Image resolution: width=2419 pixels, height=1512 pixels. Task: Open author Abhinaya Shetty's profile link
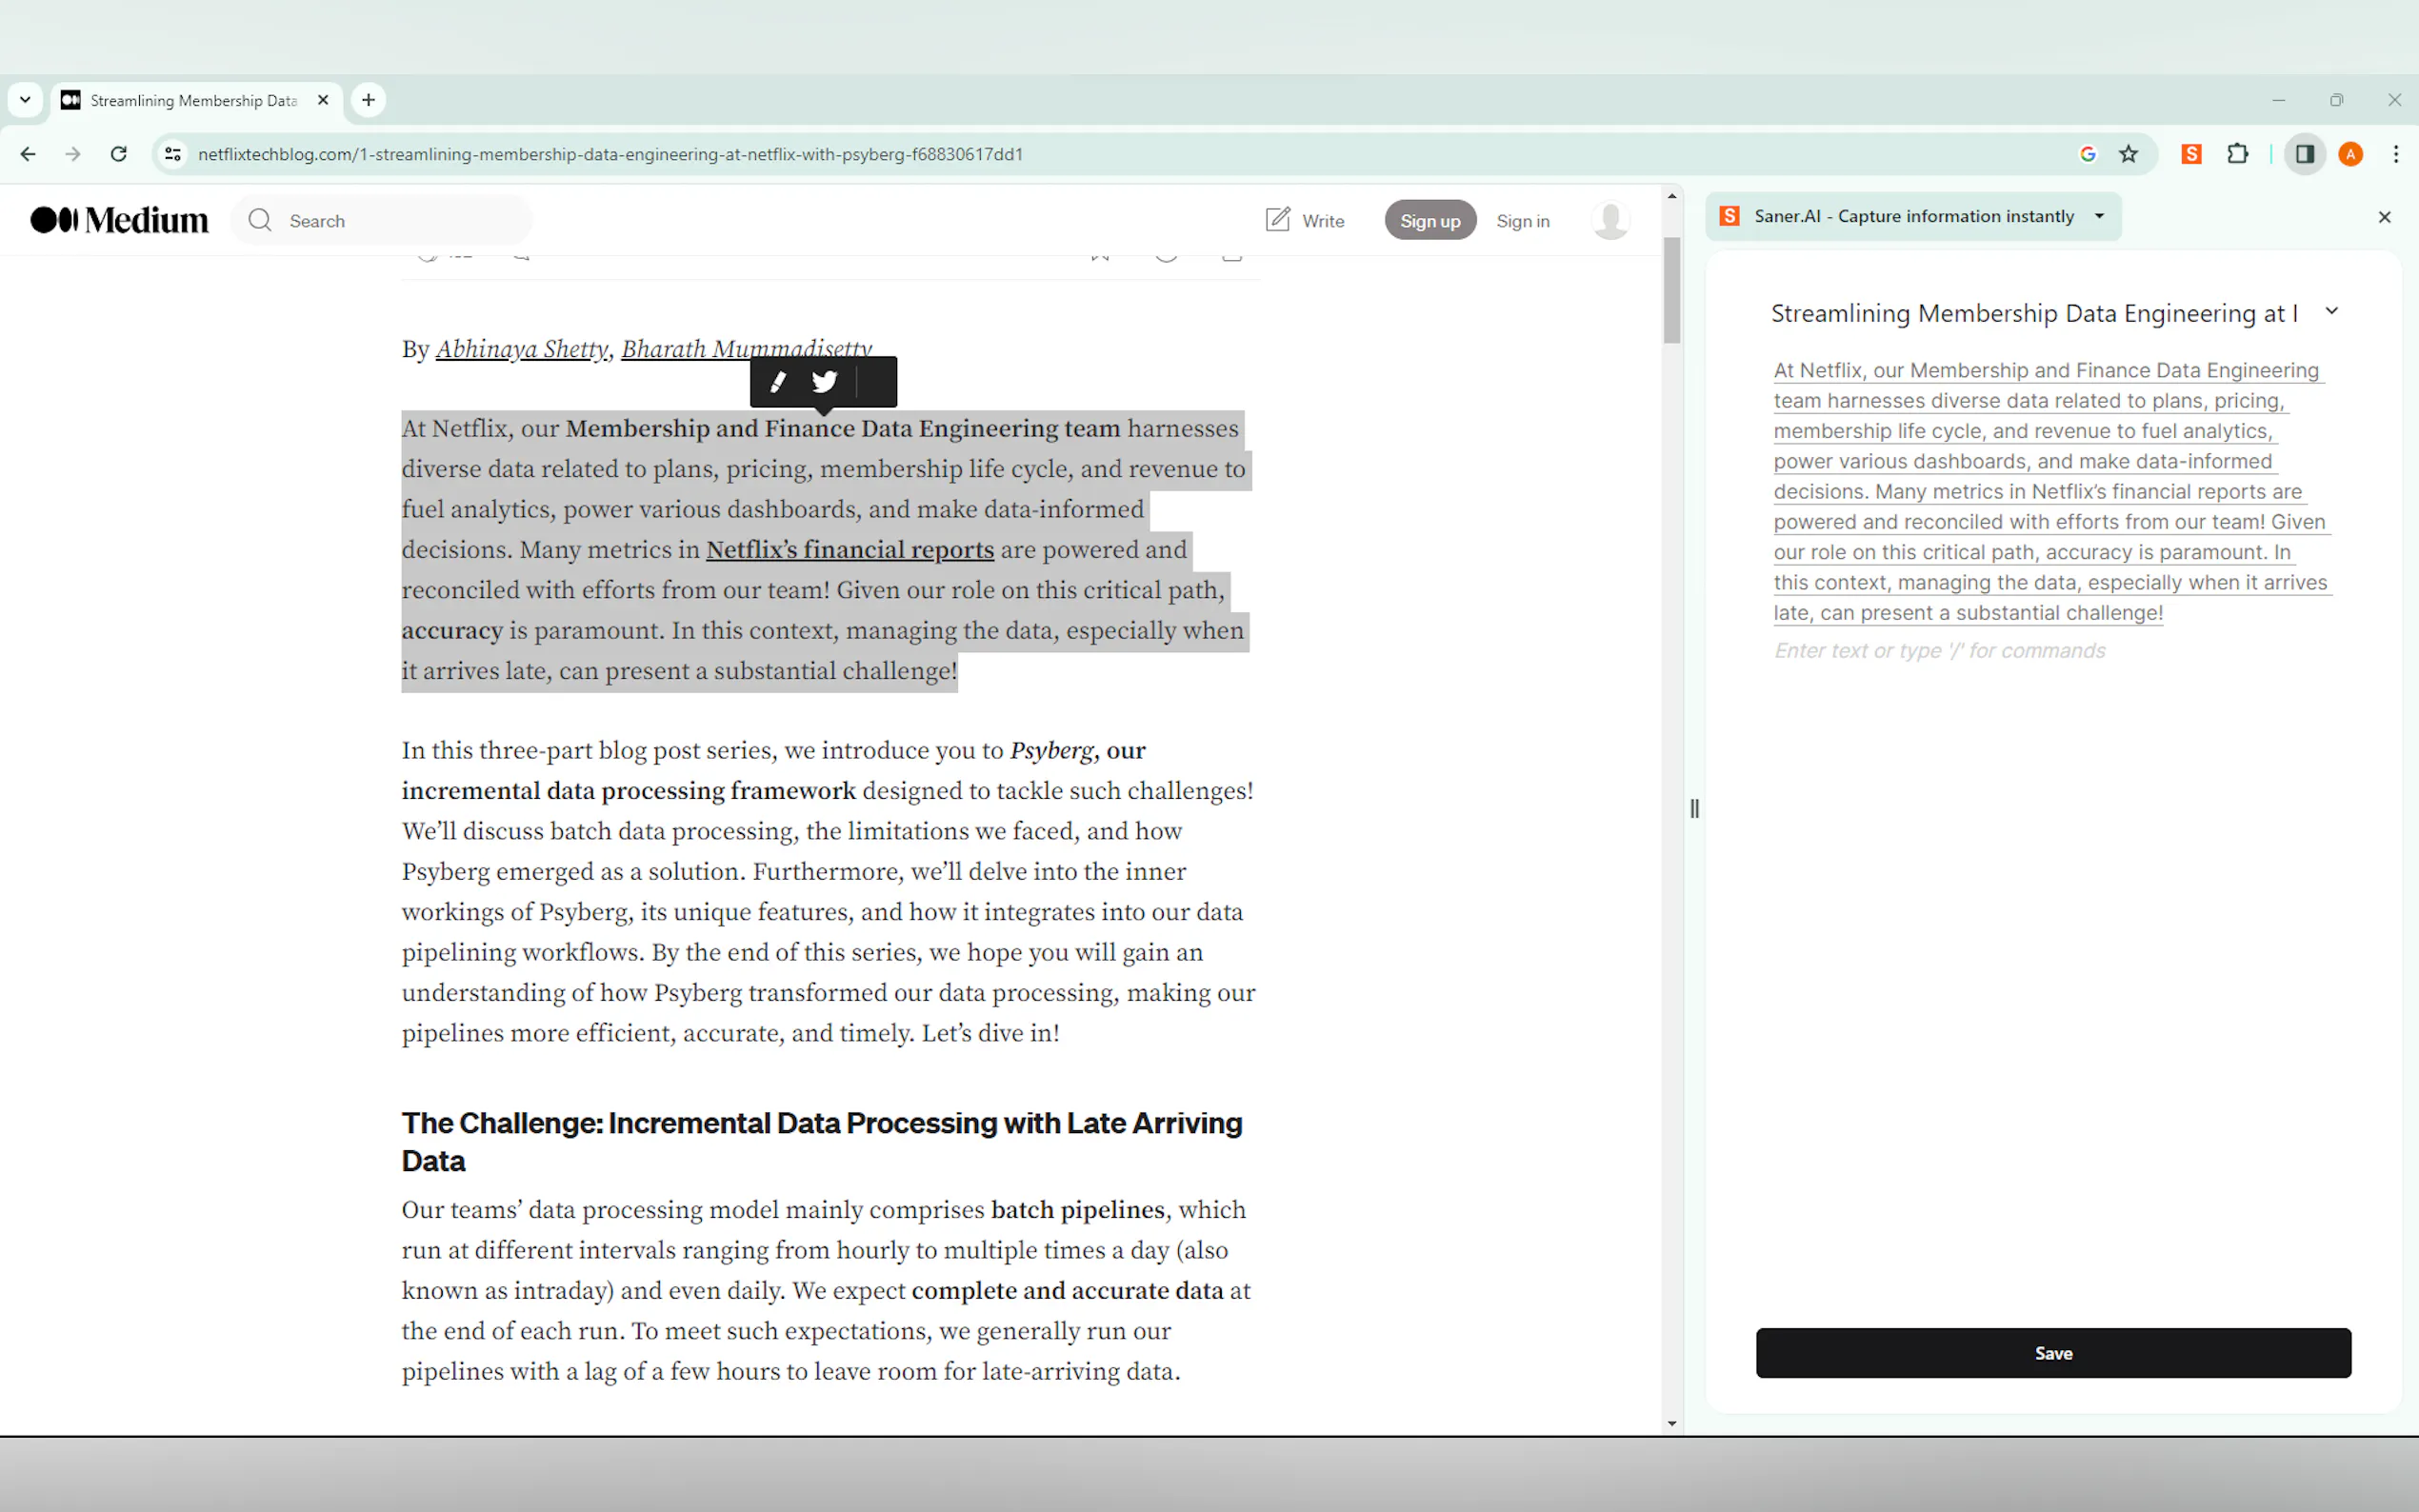pos(521,349)
